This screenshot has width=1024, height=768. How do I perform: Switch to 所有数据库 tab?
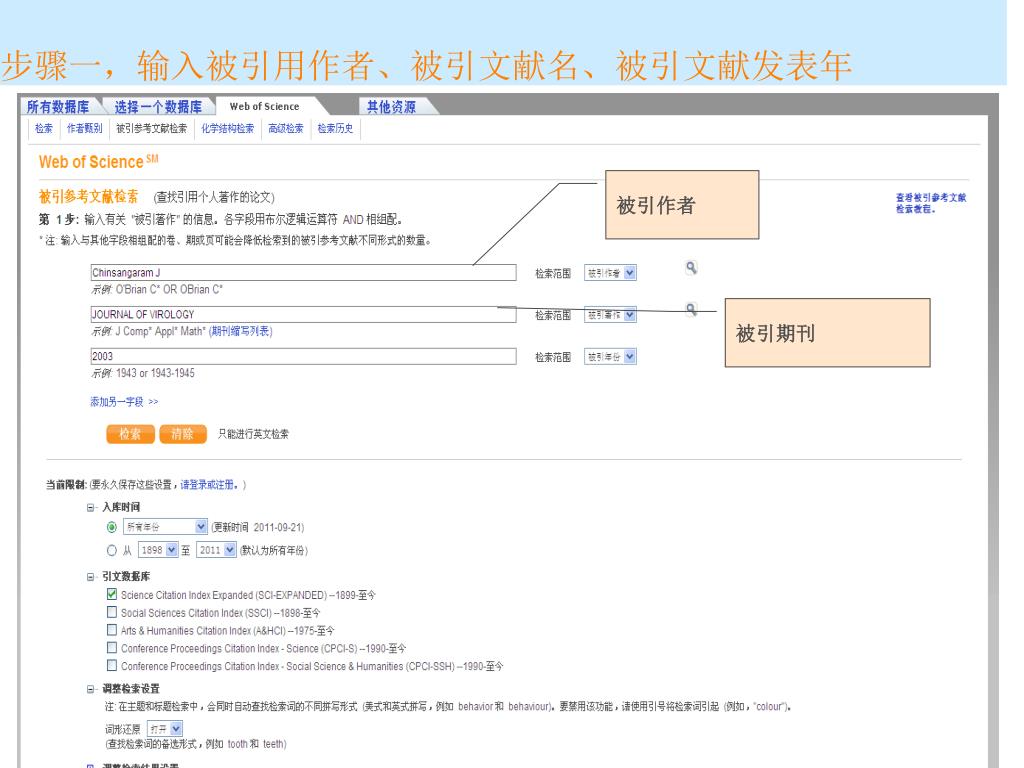click(58, 106)
